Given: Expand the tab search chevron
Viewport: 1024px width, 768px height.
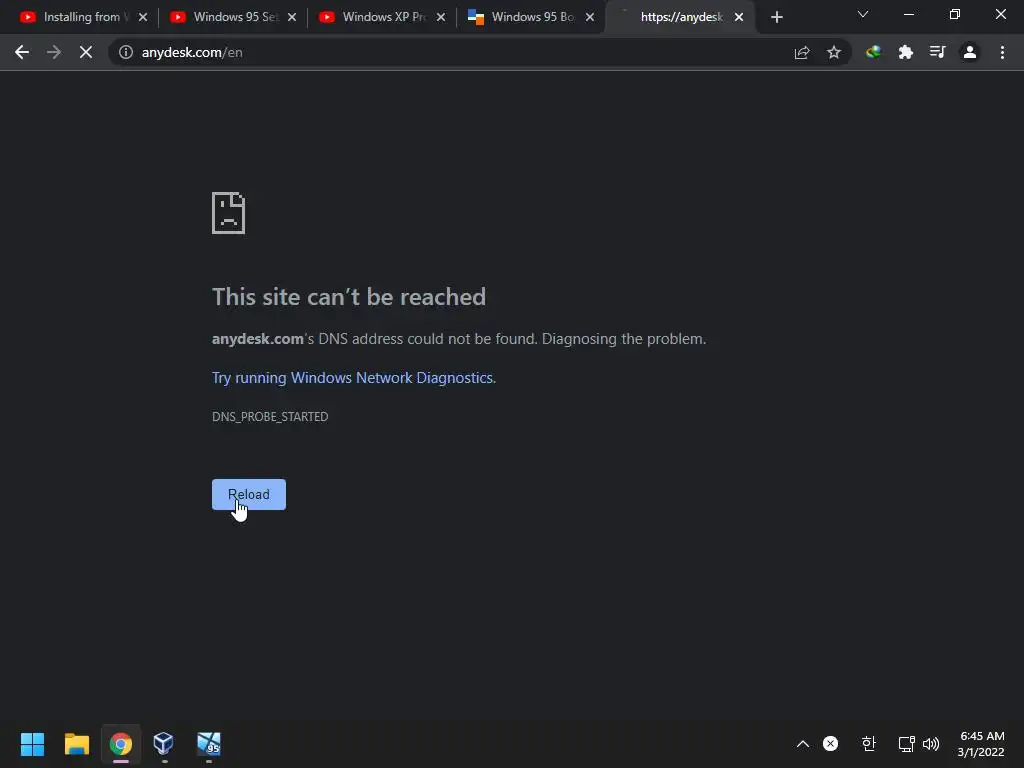Looking at the screenshot, I should coord(863,14).
